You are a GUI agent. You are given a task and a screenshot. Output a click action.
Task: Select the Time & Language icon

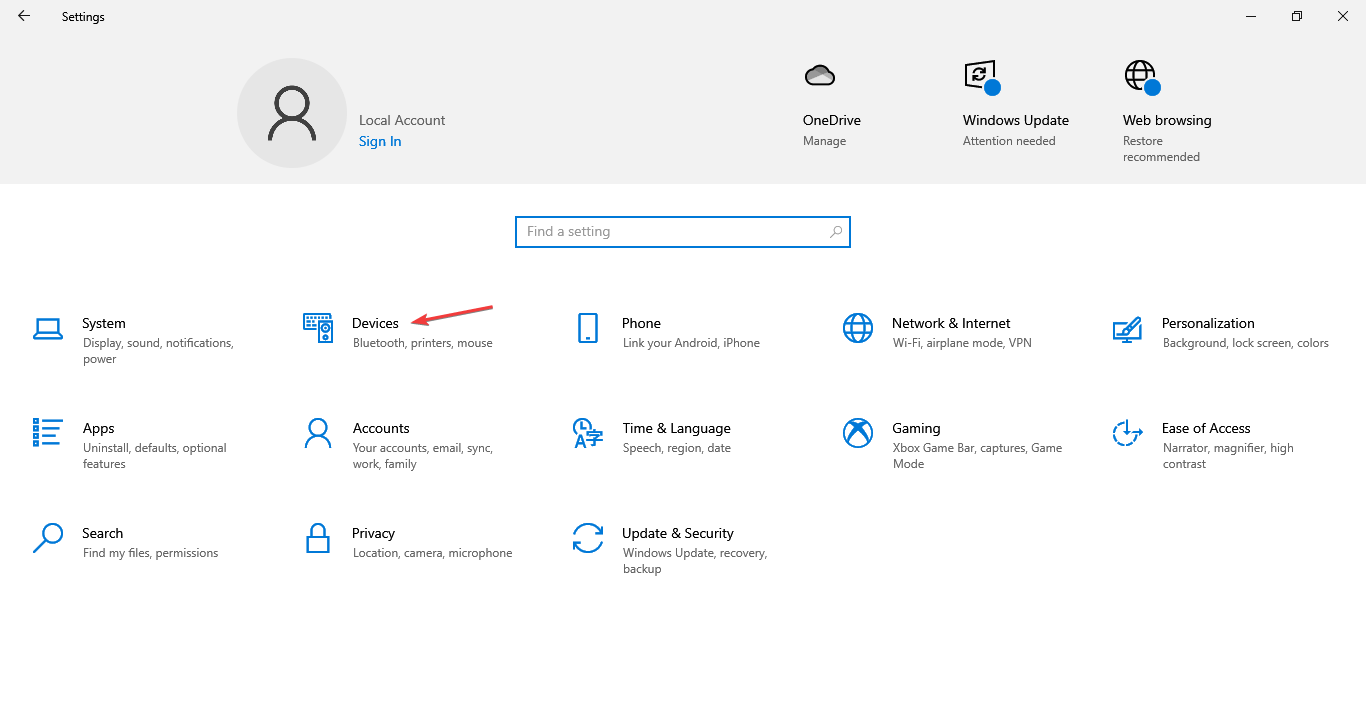(588, 433)
